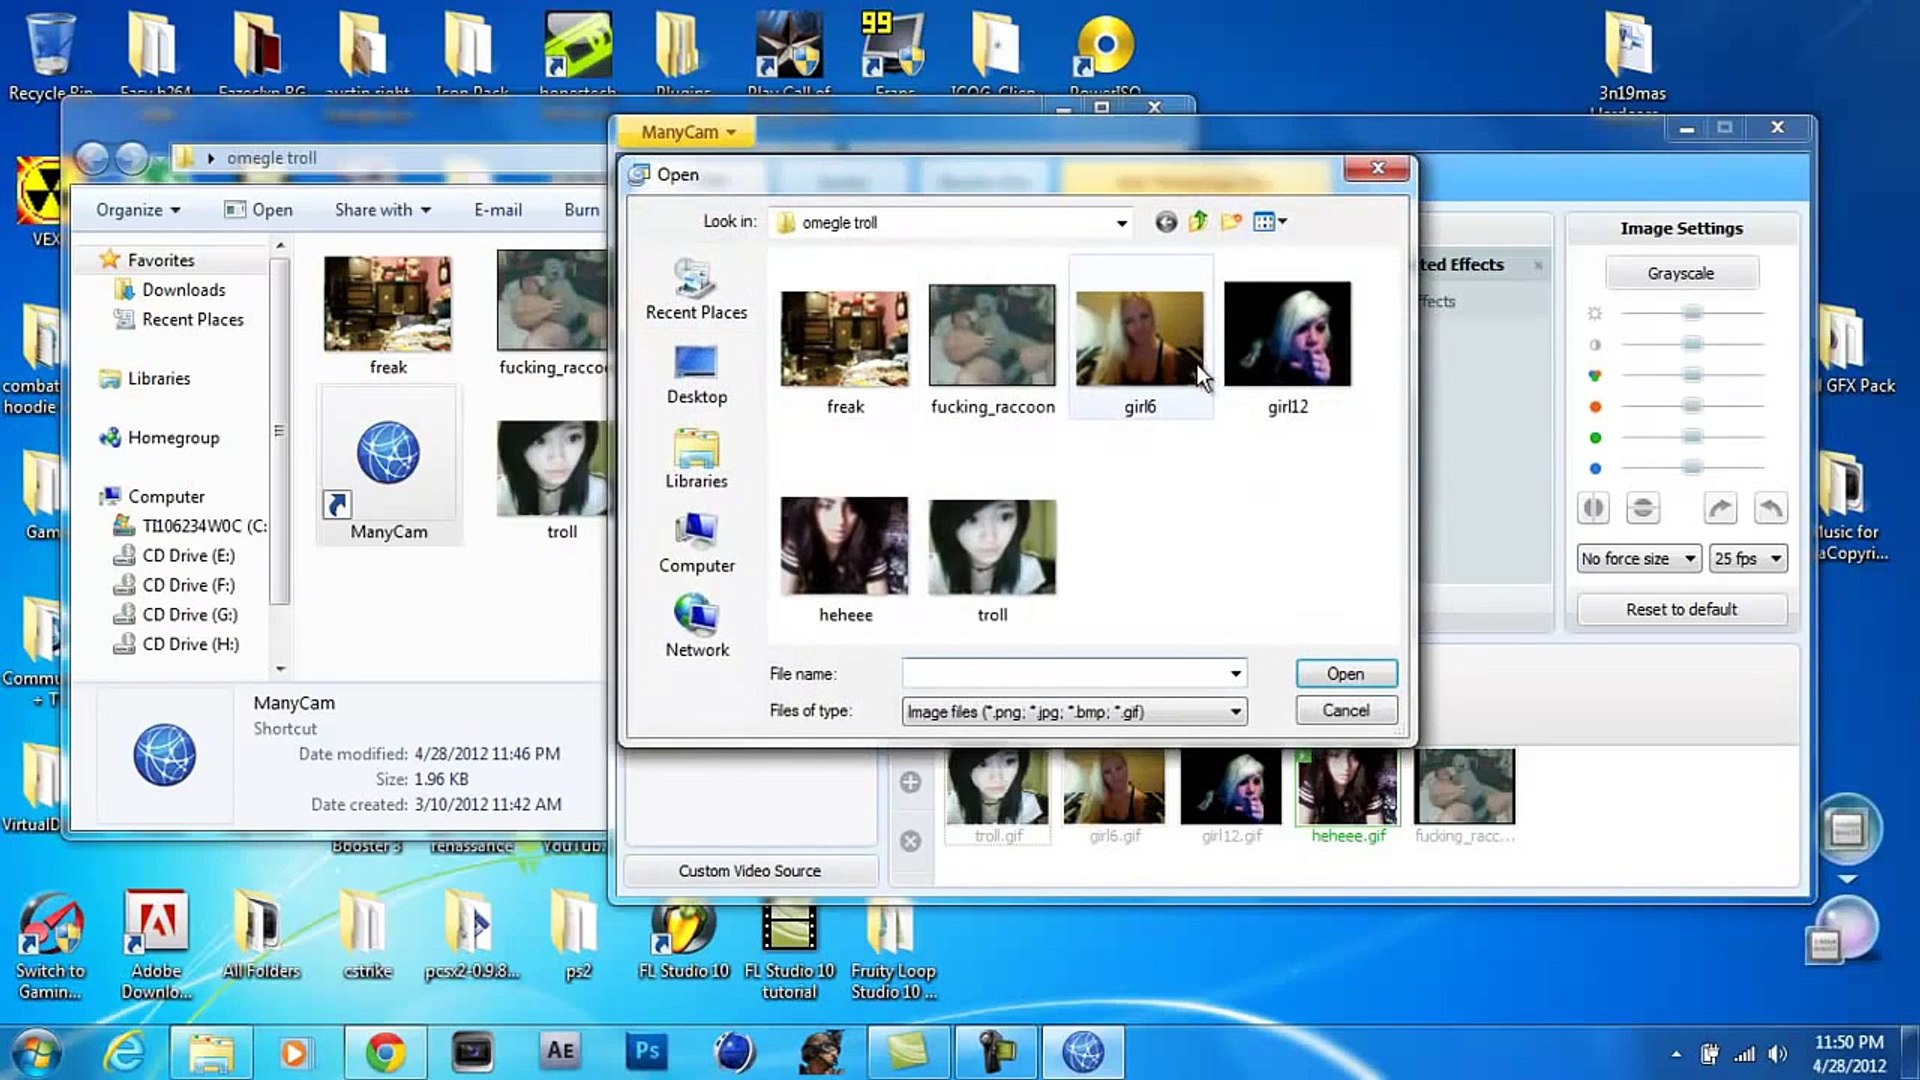Image resolution: width=1920 pixels, height=1080 pixels.
Task: Select troll.gif in ManyCam playlist
Action: click(998, 798)
